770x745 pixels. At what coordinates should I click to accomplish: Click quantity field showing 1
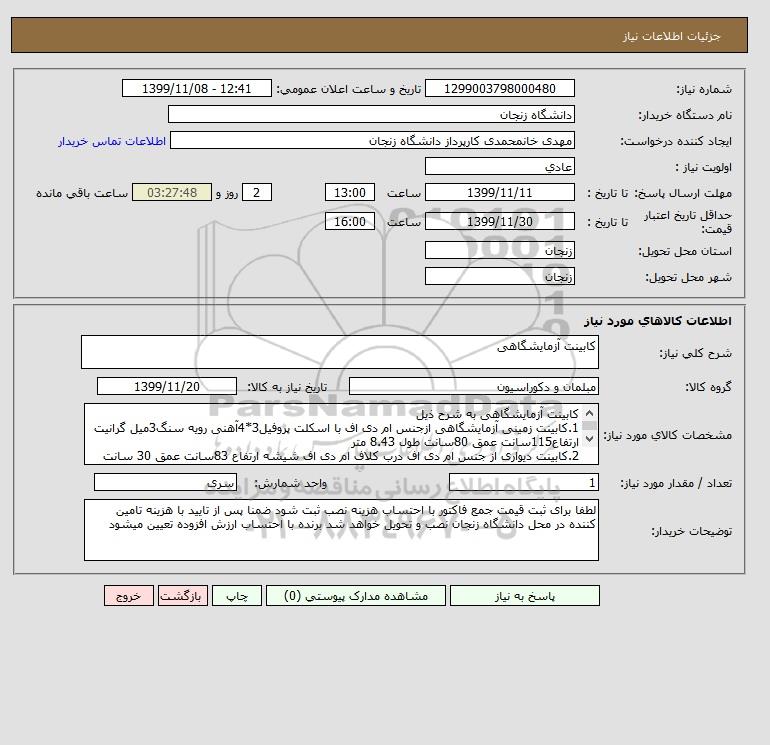[x=523, y=483]
